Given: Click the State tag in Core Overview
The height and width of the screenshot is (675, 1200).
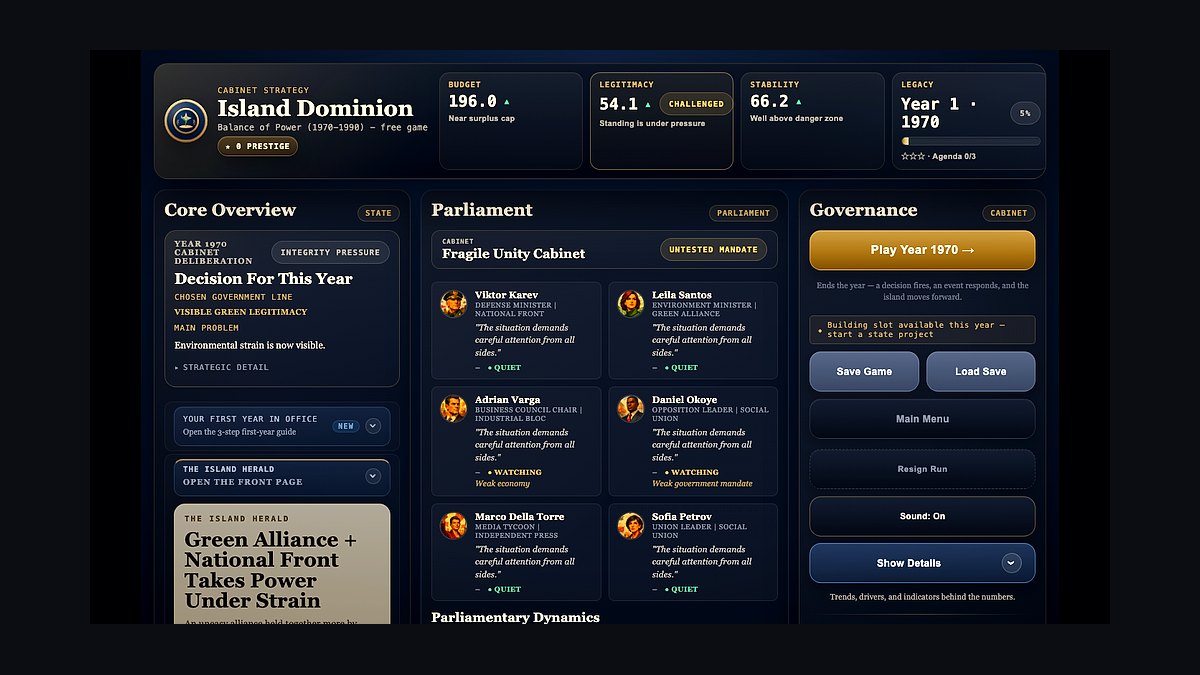Looking at the screenshot, I should click(x=379, y=213).
